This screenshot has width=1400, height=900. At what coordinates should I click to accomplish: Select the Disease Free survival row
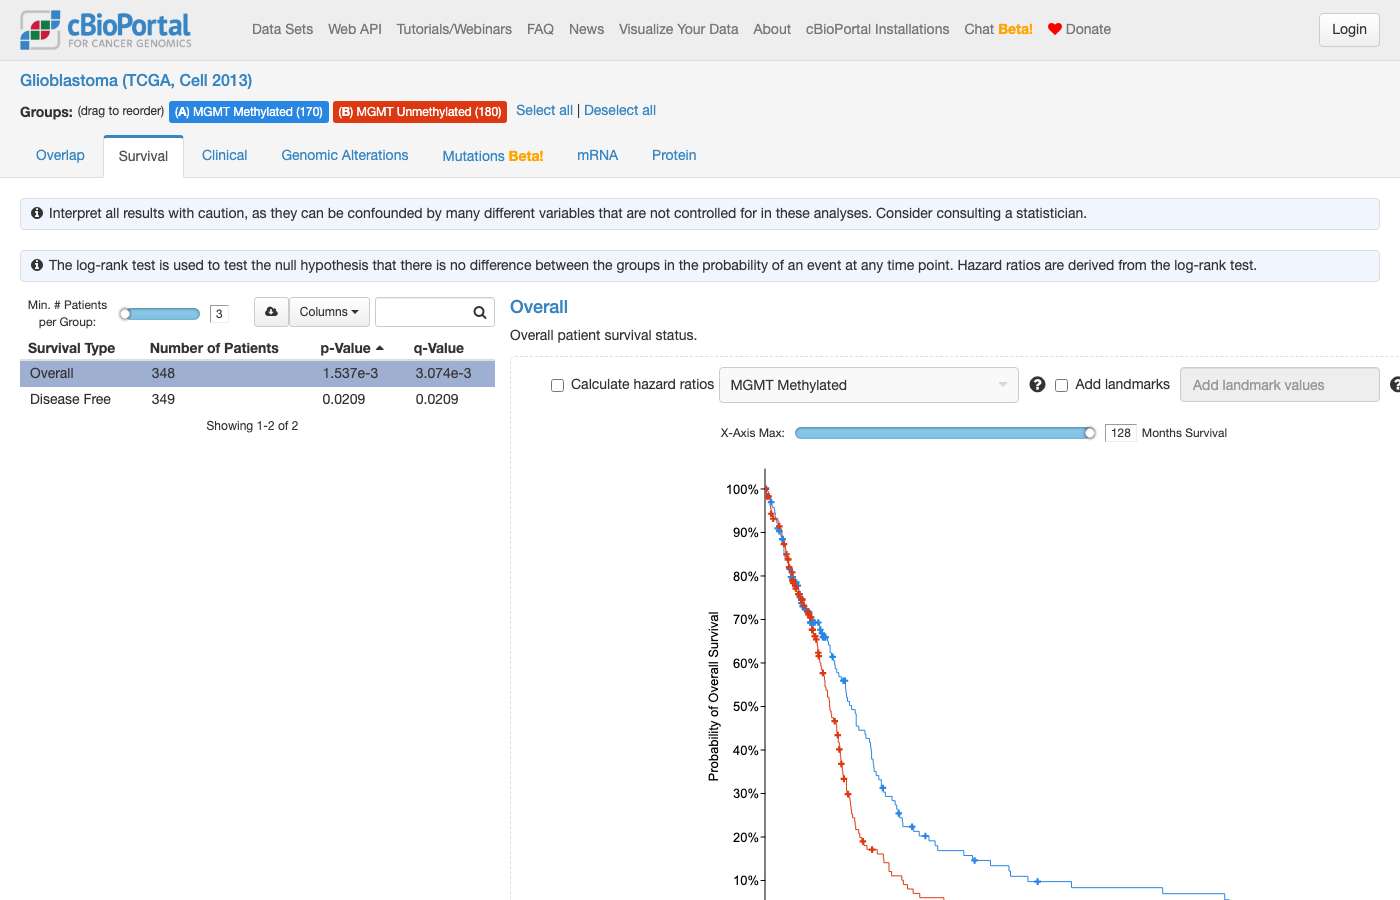[257, 399]
